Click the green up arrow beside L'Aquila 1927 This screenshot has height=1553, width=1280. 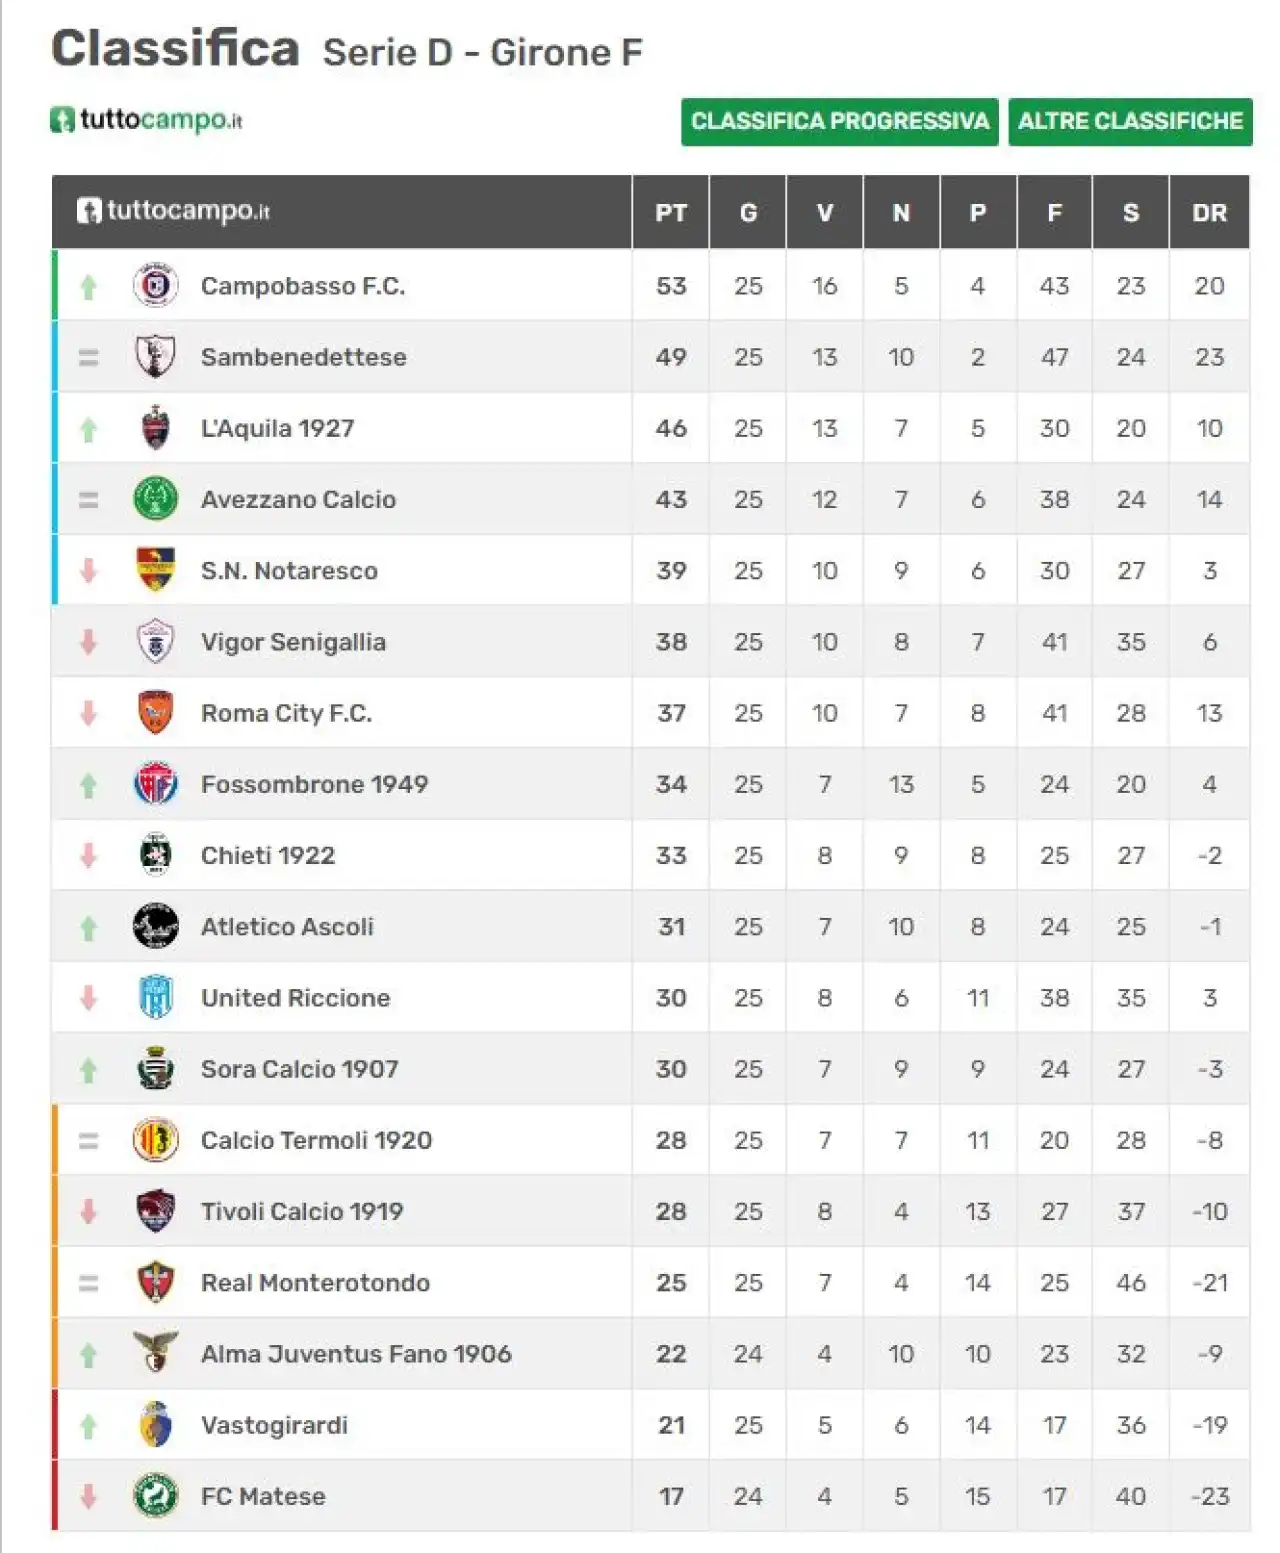(x=89, y=429)
